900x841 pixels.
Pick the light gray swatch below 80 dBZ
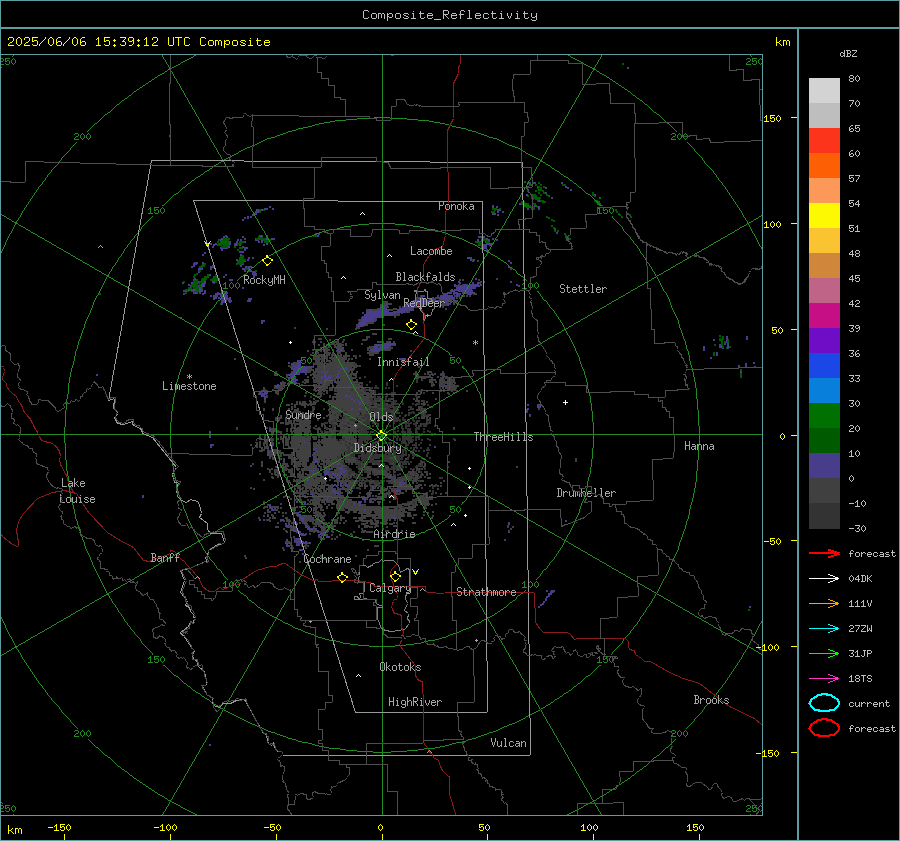[824, 90]
